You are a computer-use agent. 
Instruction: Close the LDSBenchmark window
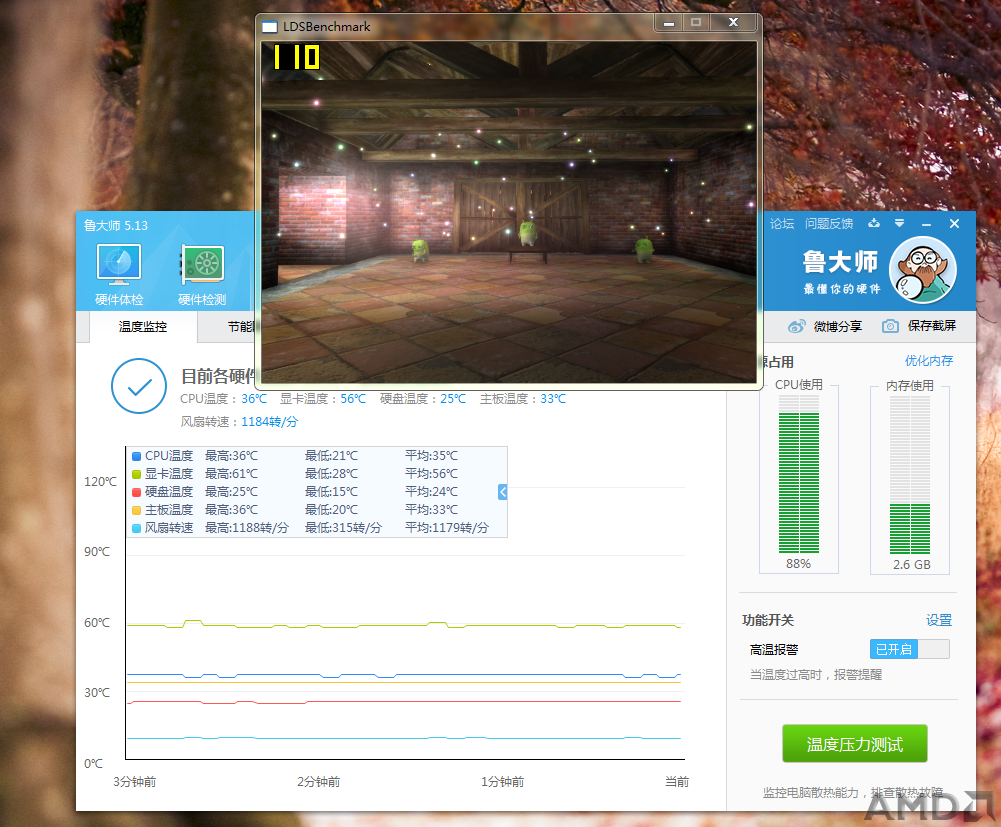click(734, 23)
